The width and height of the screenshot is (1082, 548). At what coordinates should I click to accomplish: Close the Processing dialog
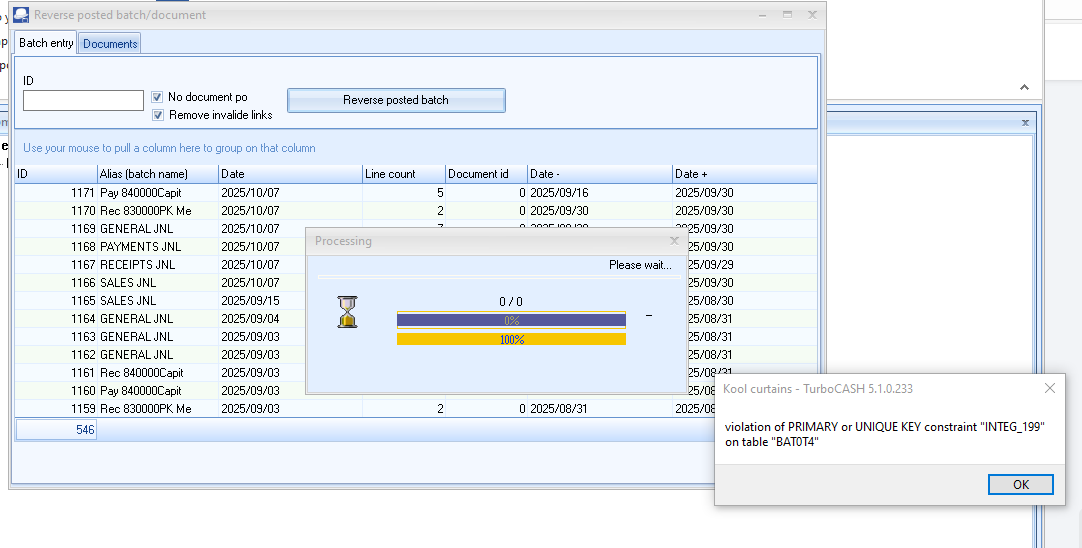(674, 241)
